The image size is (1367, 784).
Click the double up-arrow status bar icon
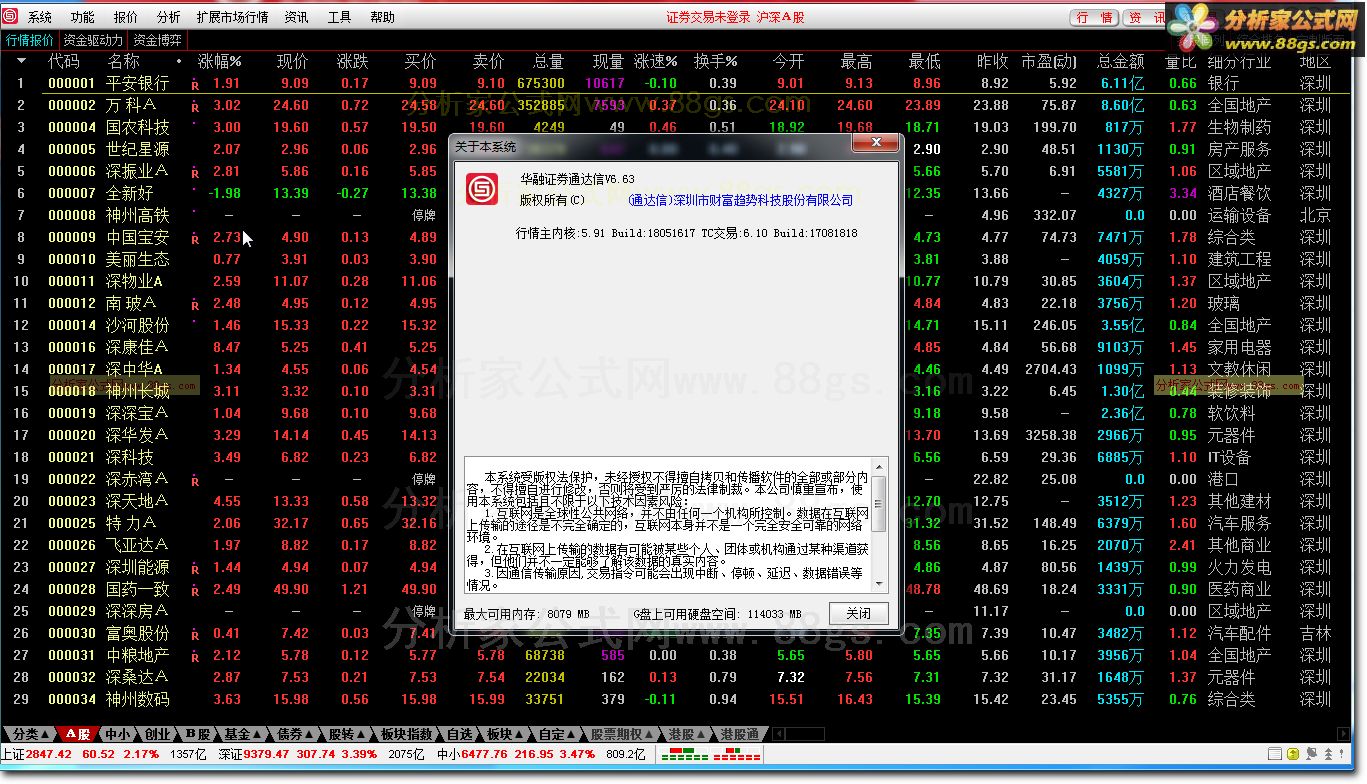[x=1328, y=754]
